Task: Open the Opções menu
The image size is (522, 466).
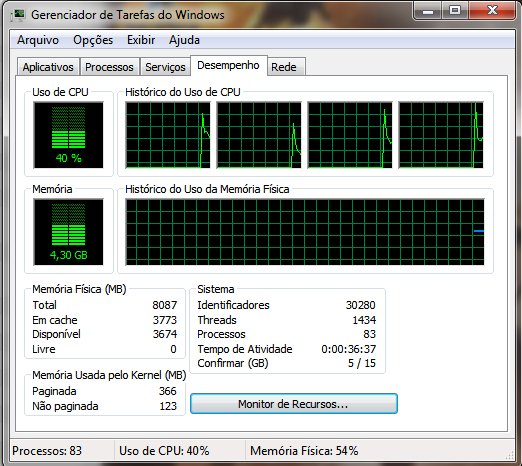Action: point(93,40)
